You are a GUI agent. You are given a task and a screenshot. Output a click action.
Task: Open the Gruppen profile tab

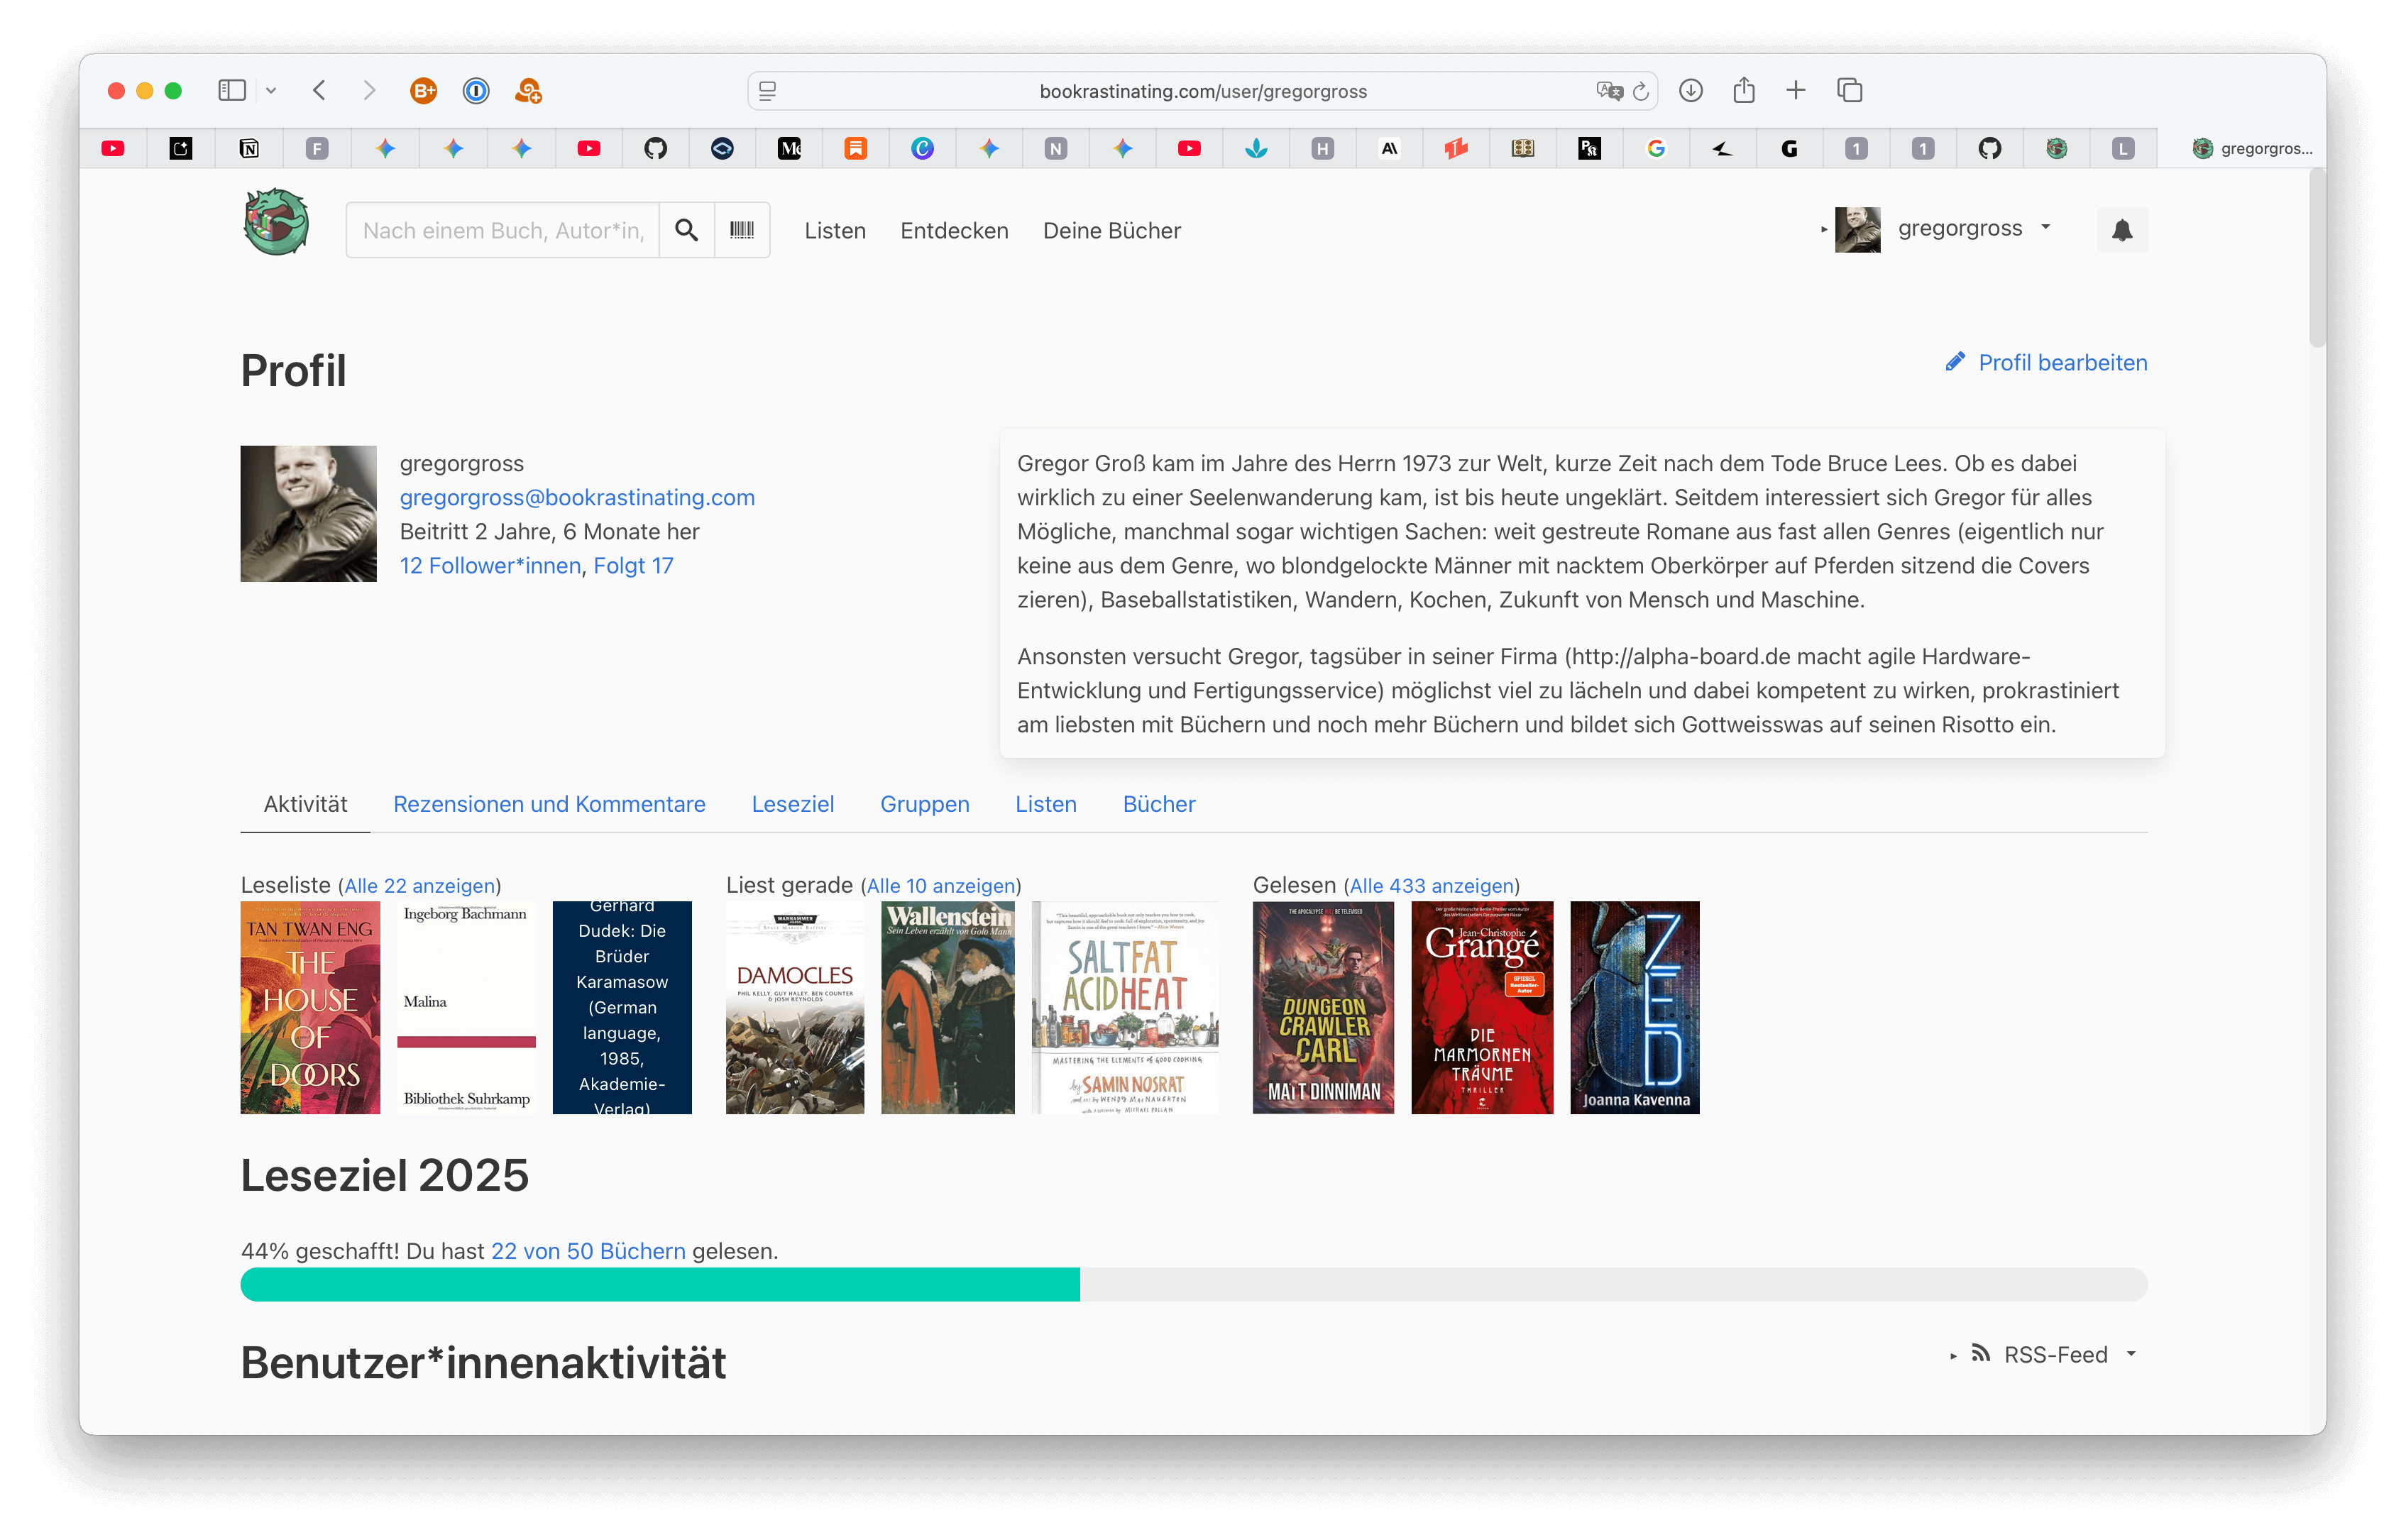(x=924, y=803)
